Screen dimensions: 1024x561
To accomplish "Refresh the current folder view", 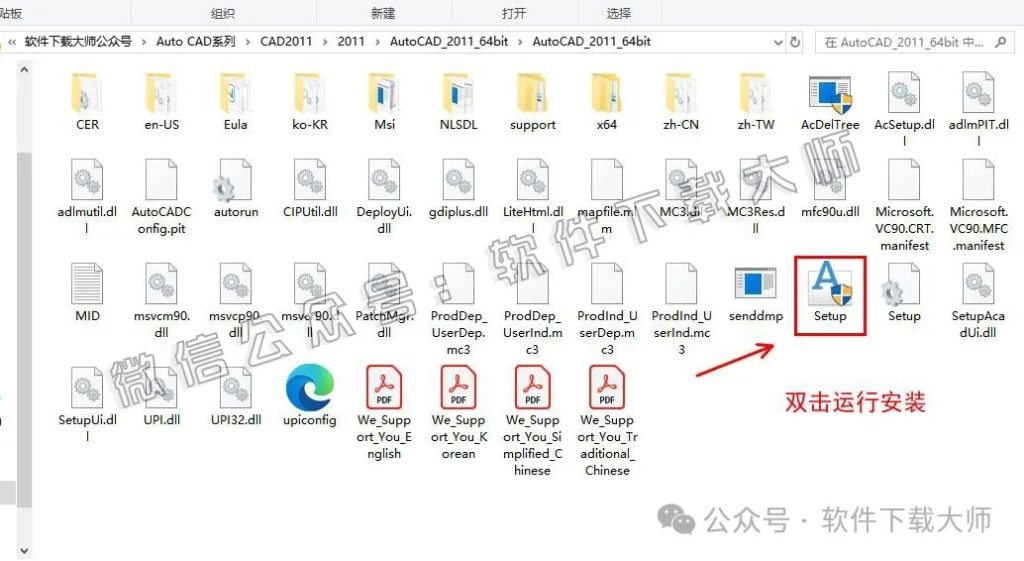I will click(x=795, y=42).
